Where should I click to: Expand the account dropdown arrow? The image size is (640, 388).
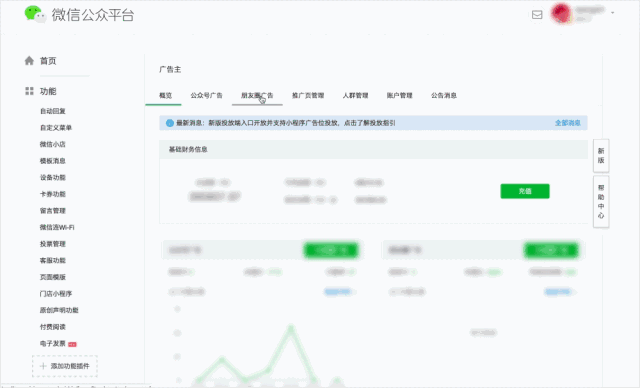coord(612,13)
